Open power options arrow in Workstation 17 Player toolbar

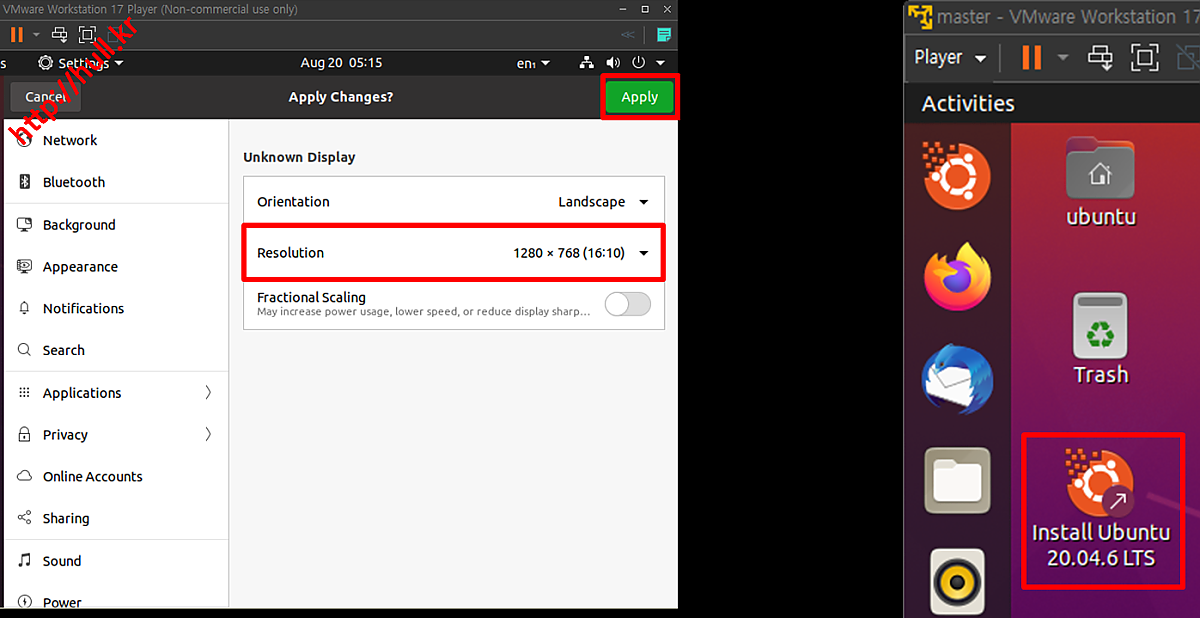(36, 34)
